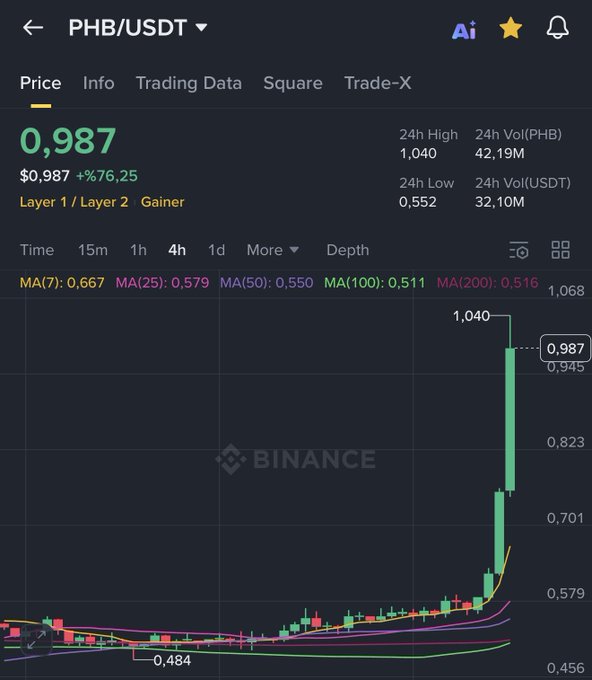
Task: Open the Square tab
Action: [x=293, y=83]
